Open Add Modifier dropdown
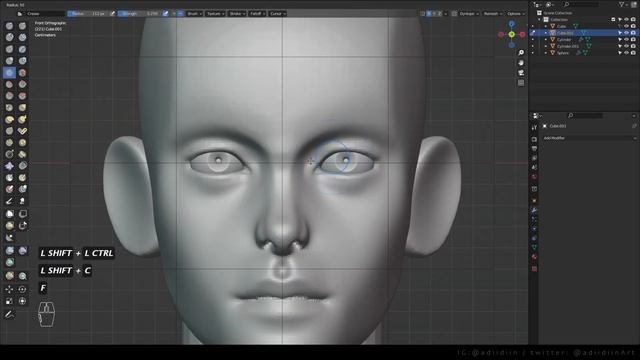The width and height of the screenshot is (640, 360). coord(589,138)
